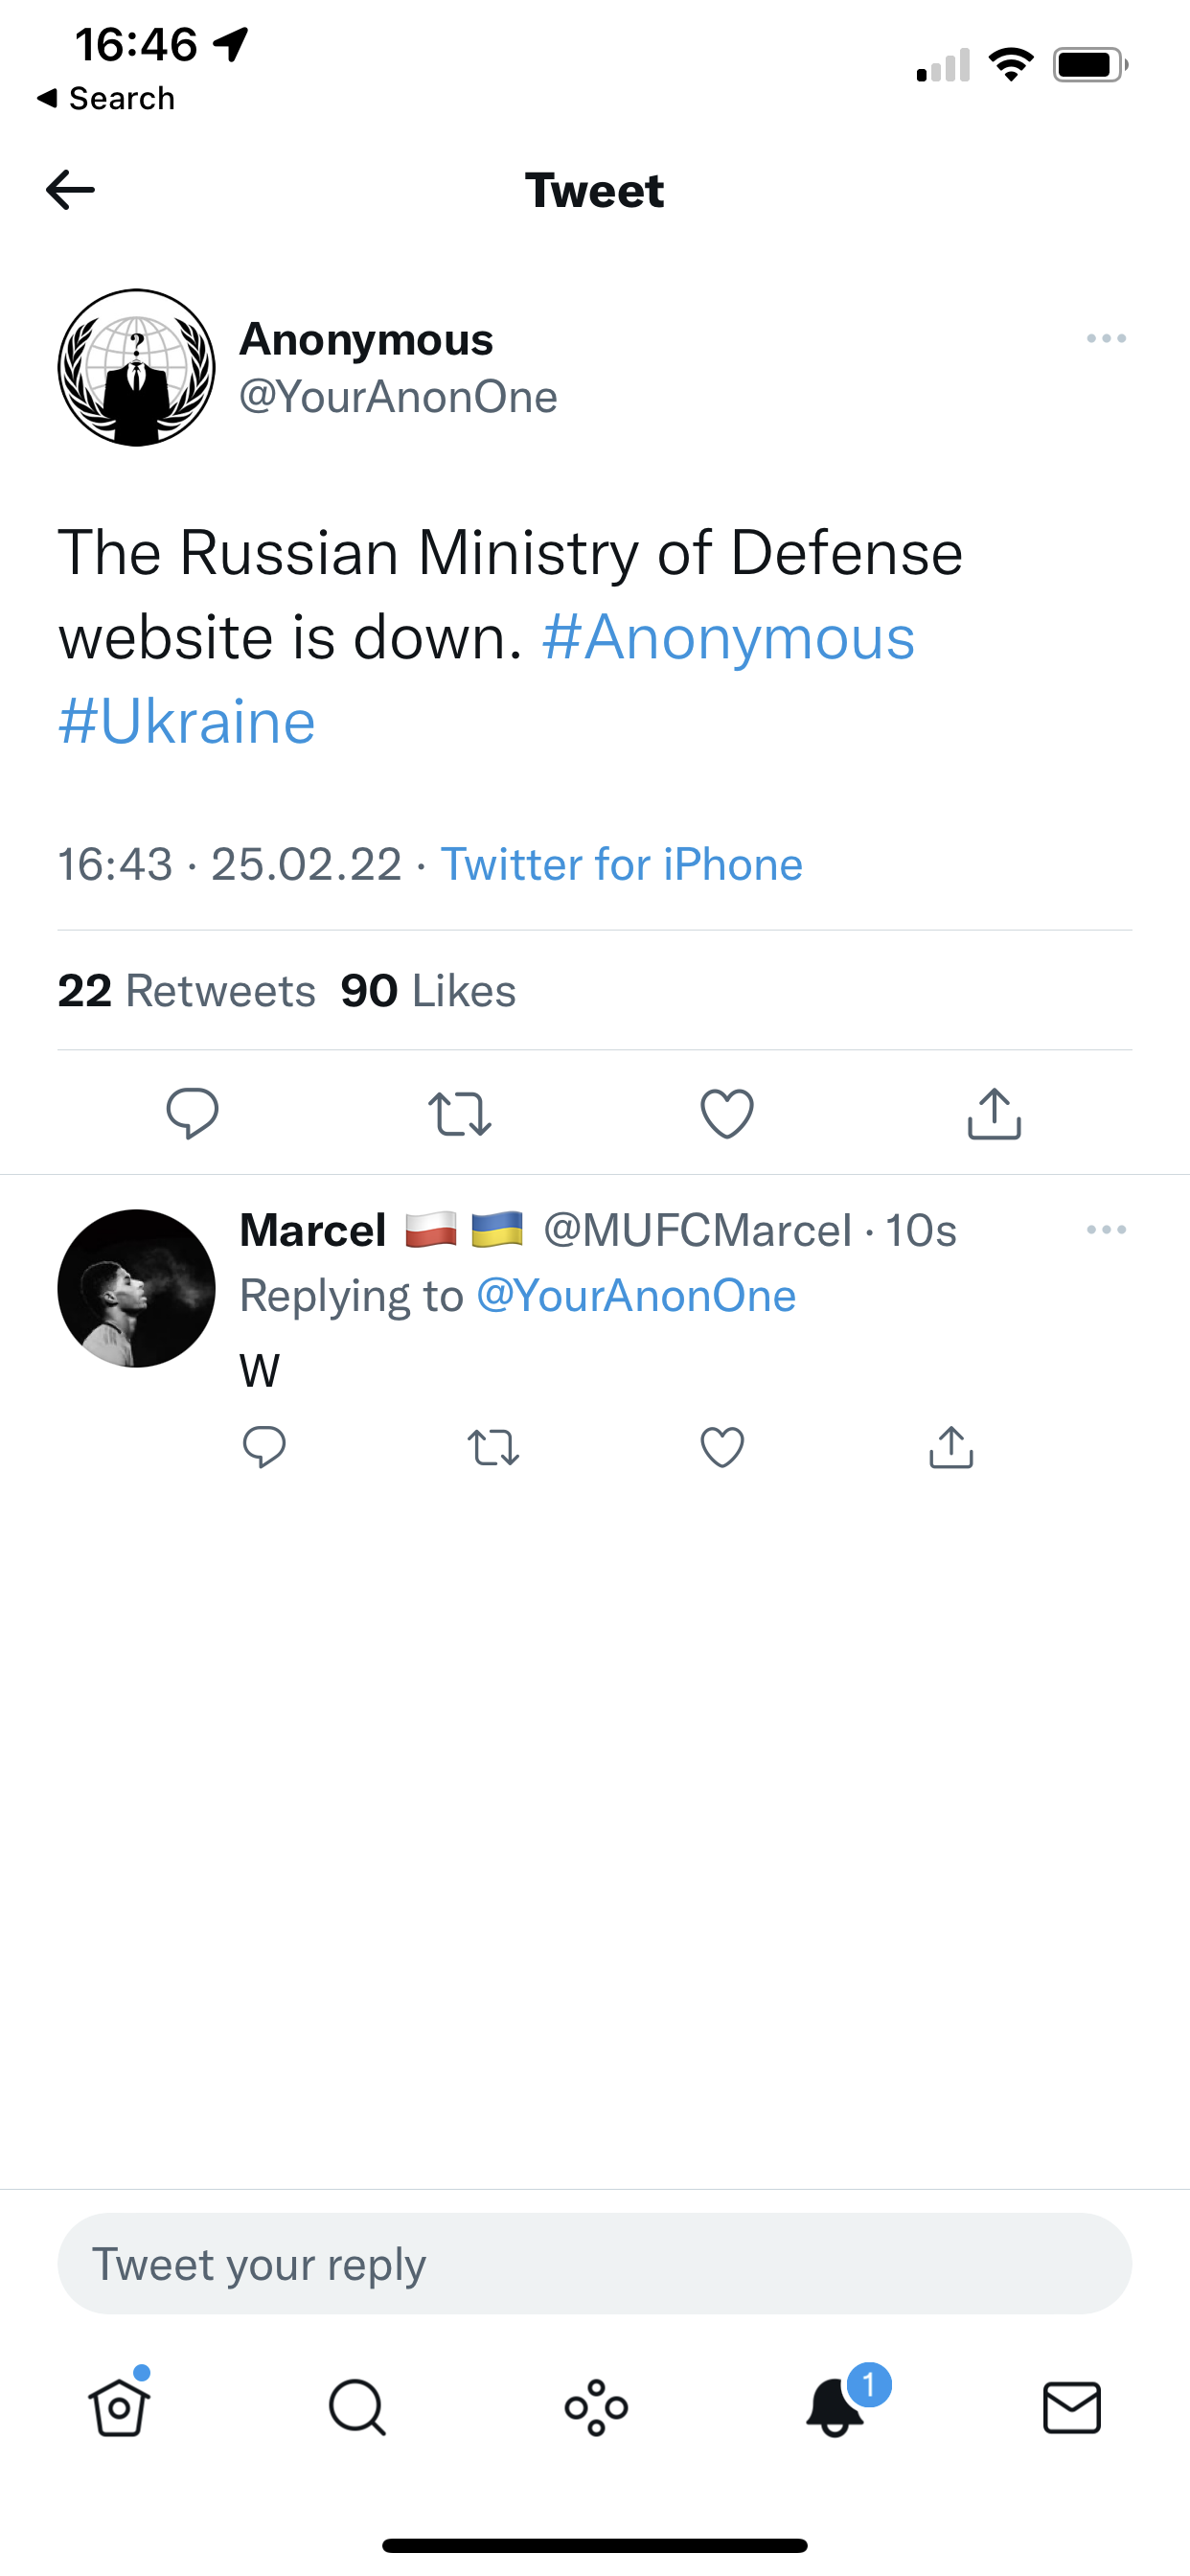Open more options for Marcel's reply
This screenshot has width=1190, height=2576.
(x=1106, y=1229)
